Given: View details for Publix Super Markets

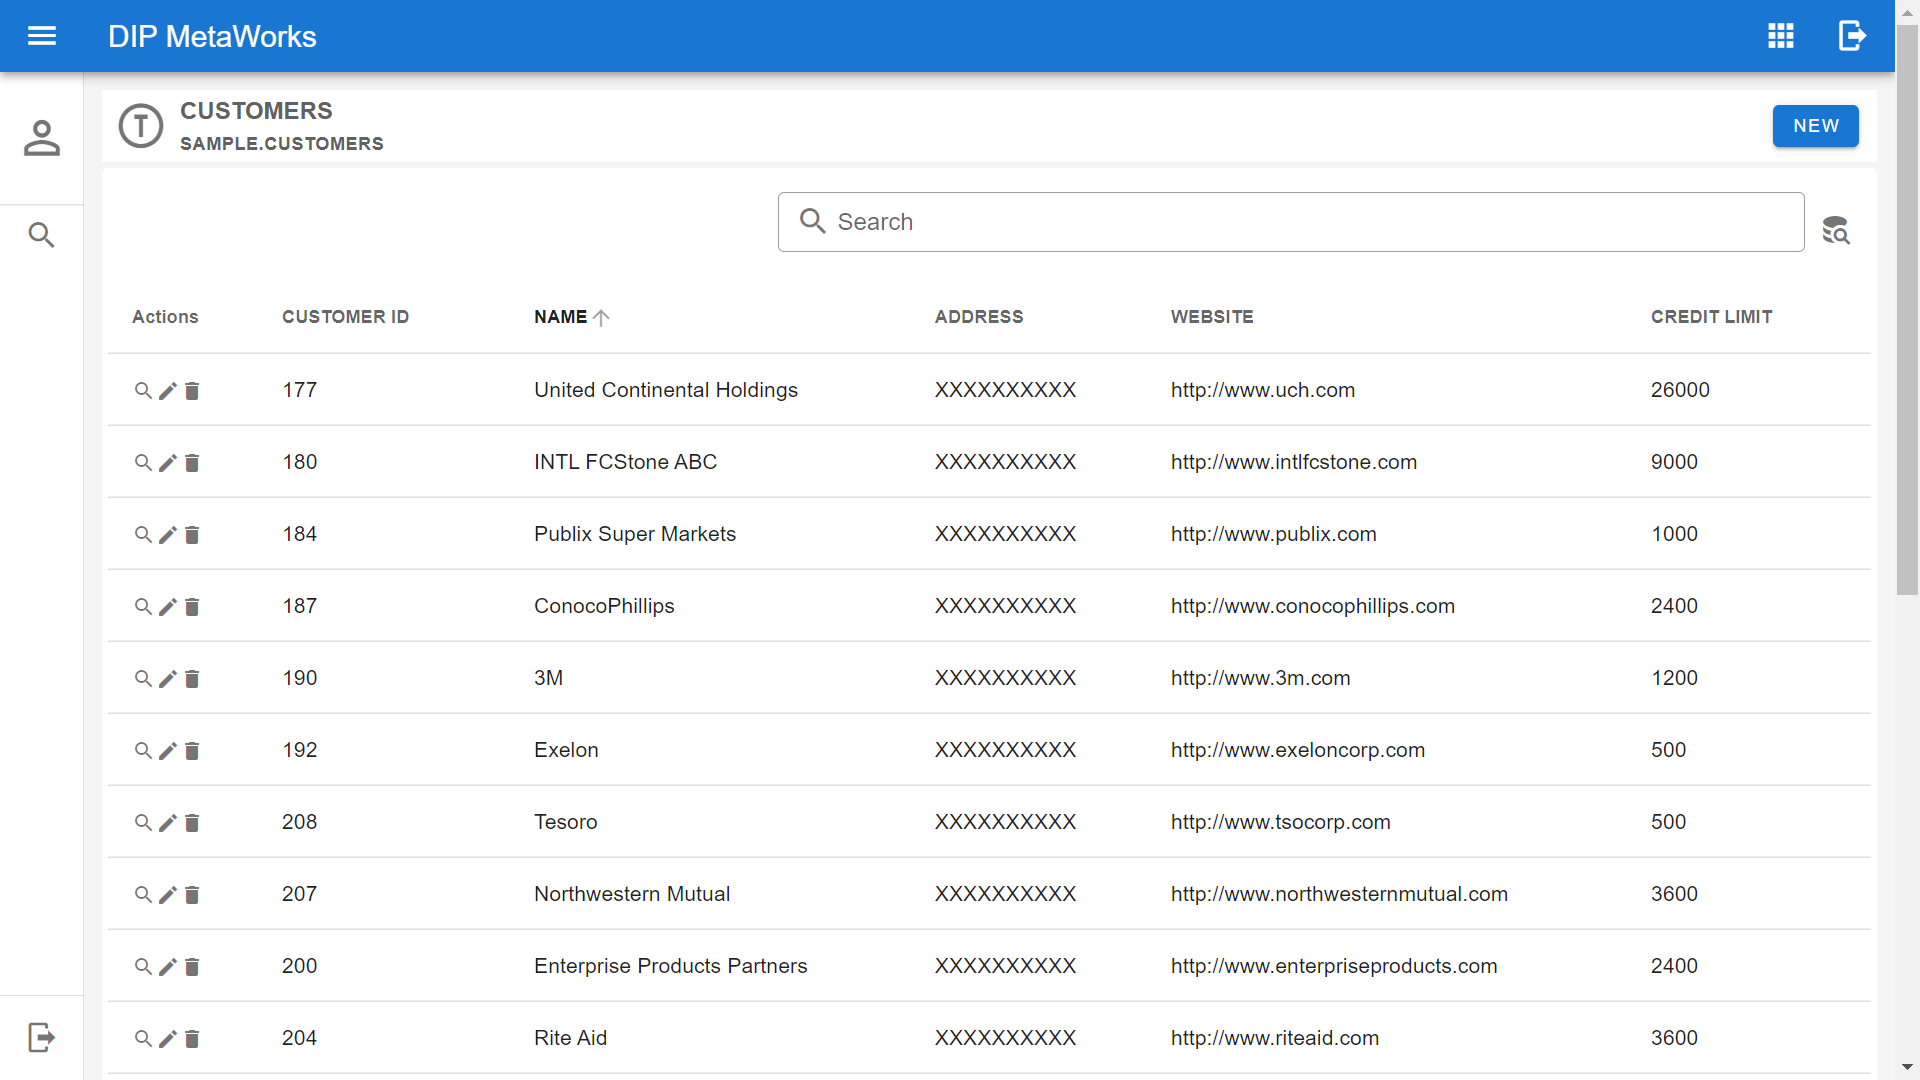Looking at the screenshot, I should [x=143, y=534].
